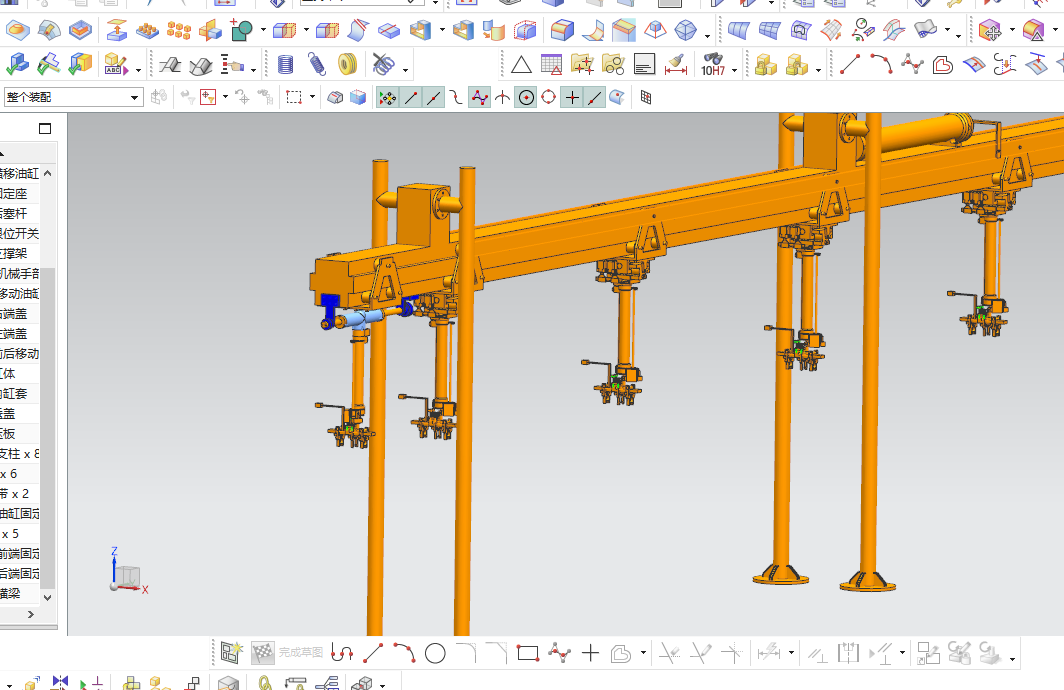
Task: Click the Studio Spline icon in bottom toolbar
Action: point(559,654)
